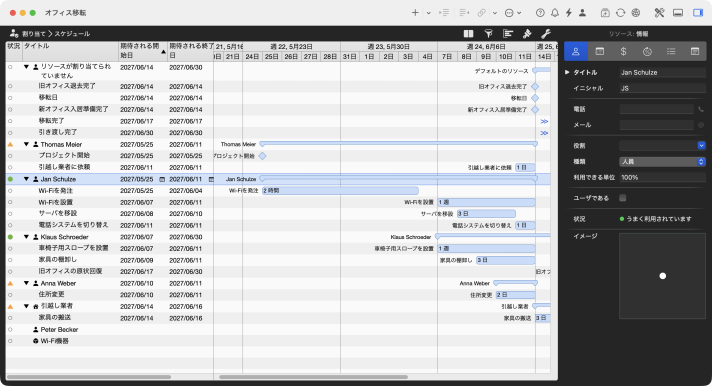Click the help question-mark toolbar icon
Viewport: 712px width, 386px height.
tap(540, 13)
